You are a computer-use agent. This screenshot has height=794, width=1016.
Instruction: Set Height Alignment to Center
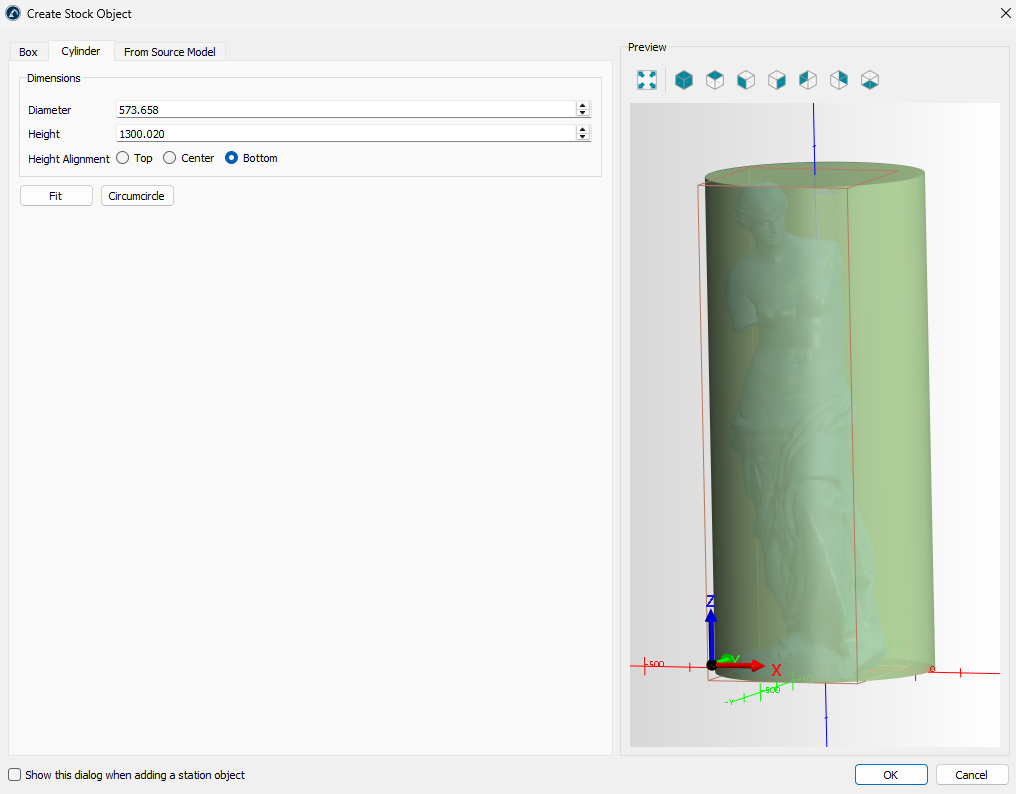click(x=170, y=158)
